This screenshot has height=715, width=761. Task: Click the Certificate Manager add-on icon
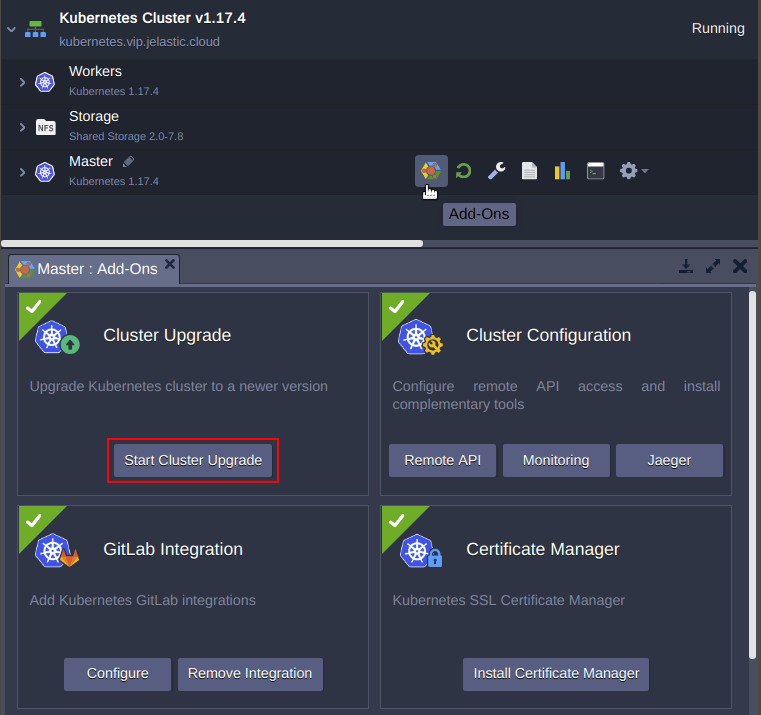pos(420,551)
